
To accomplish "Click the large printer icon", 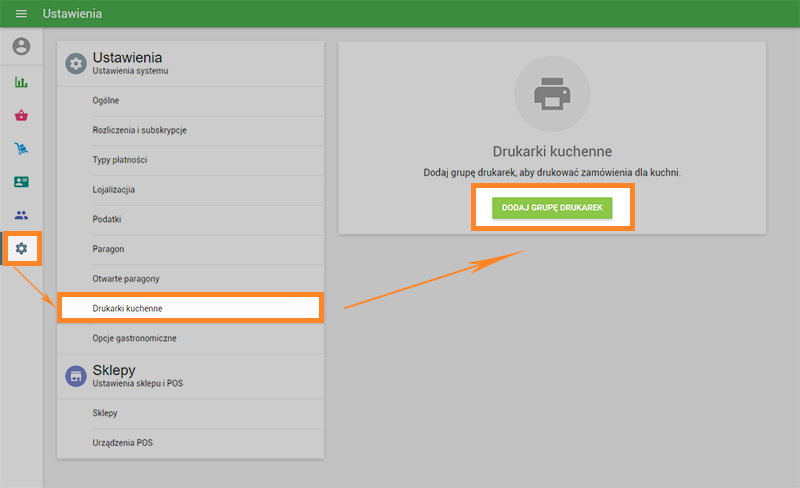I will click(x=552, y=94).
